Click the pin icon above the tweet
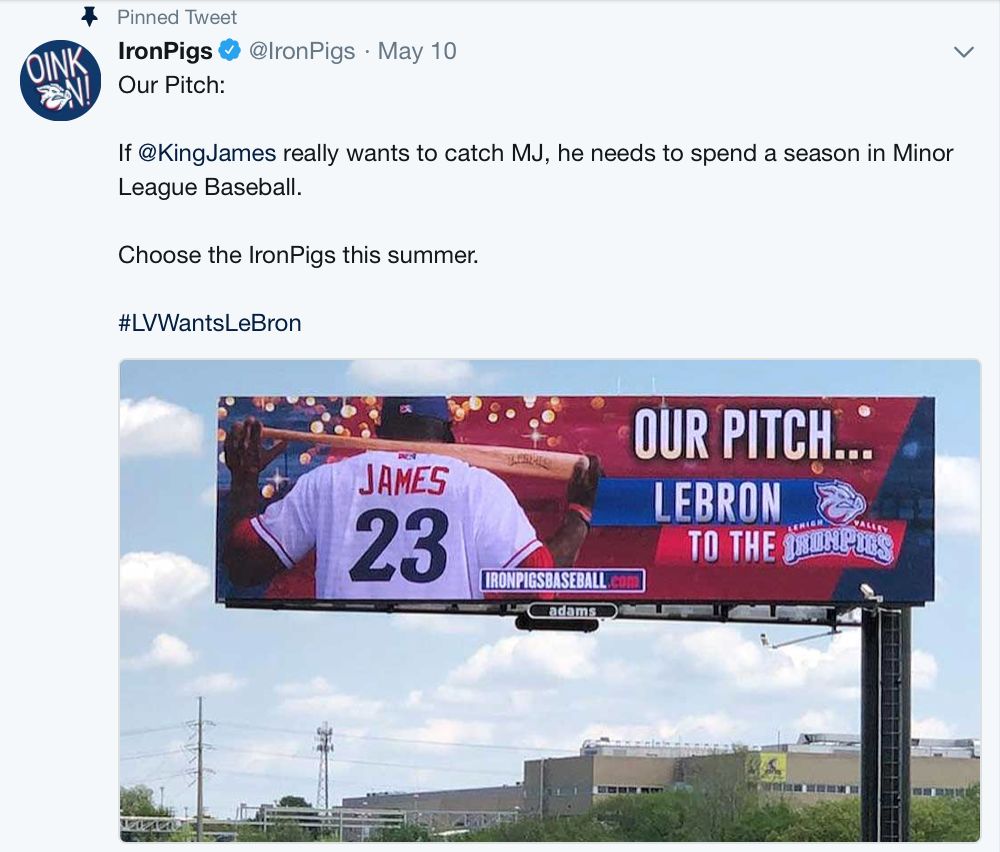 (x=91, y=17)
